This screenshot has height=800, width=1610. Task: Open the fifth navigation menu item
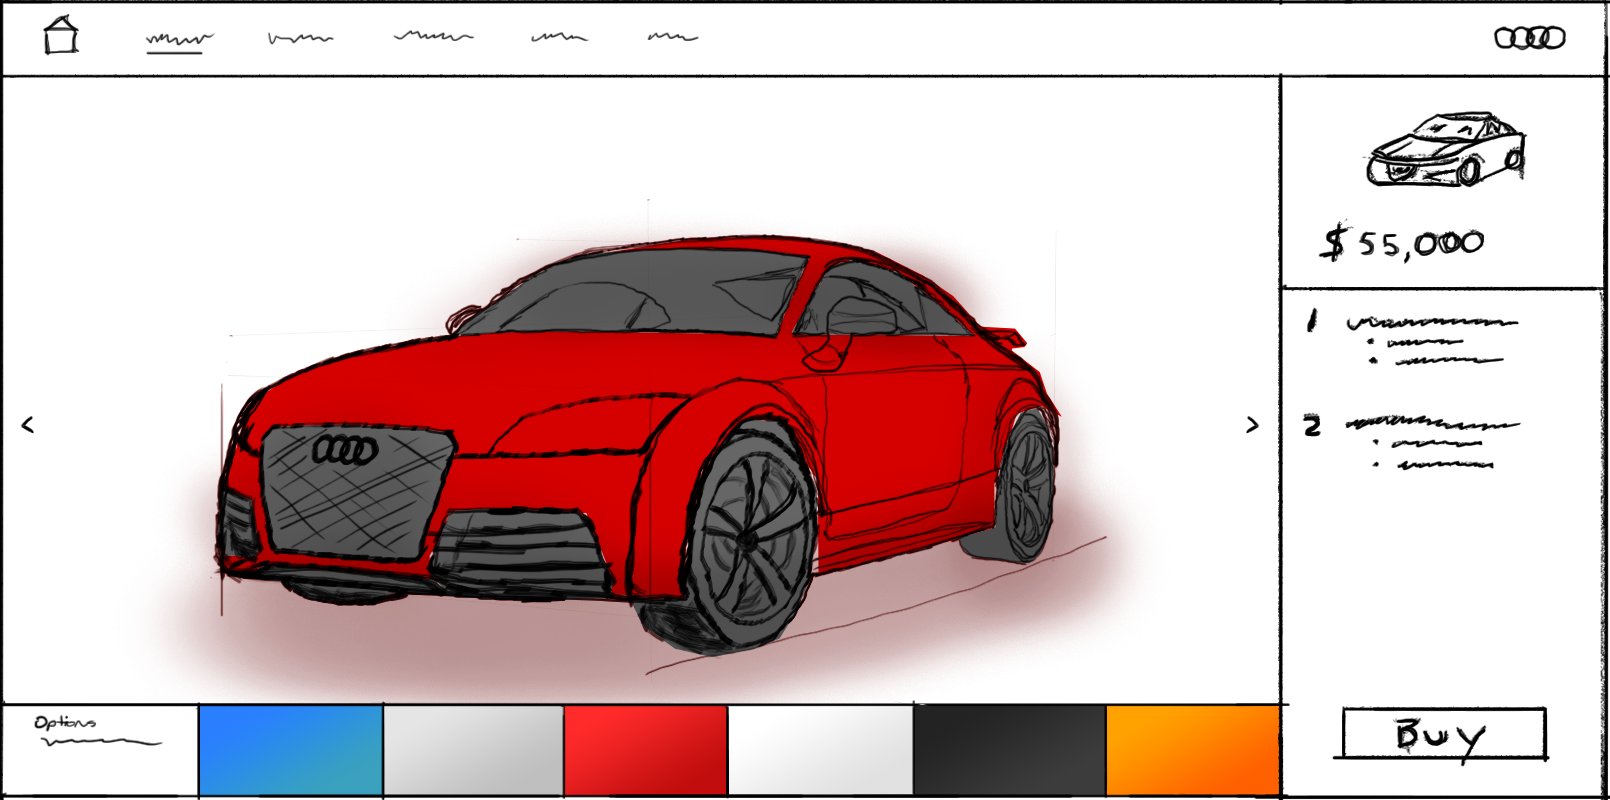tap(672, 37)
